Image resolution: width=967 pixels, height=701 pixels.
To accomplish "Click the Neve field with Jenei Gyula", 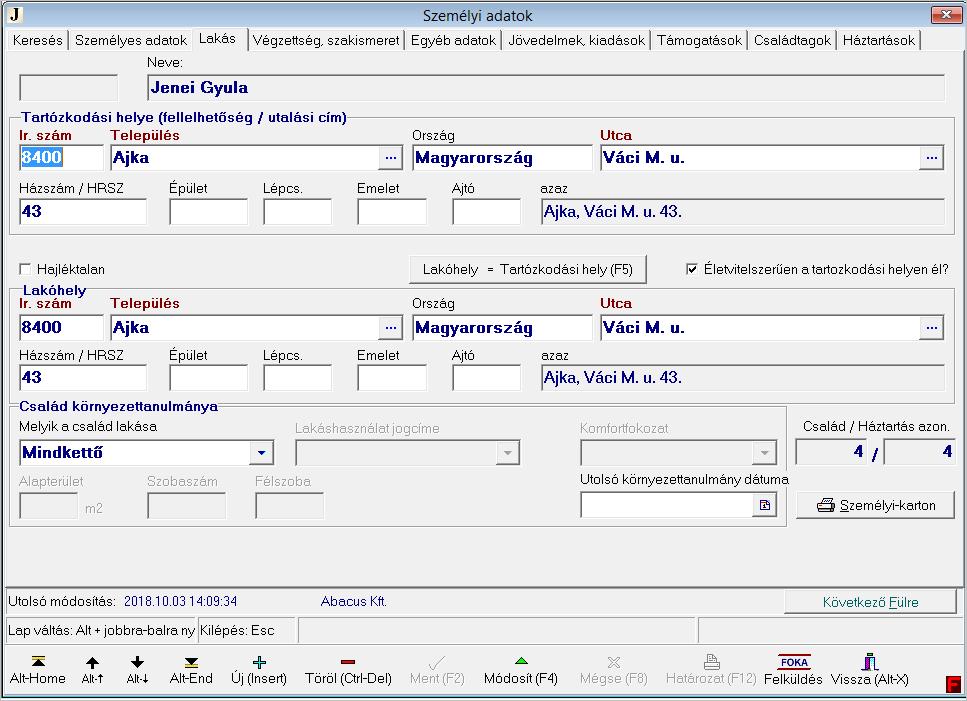I will (x=546, y=88).
